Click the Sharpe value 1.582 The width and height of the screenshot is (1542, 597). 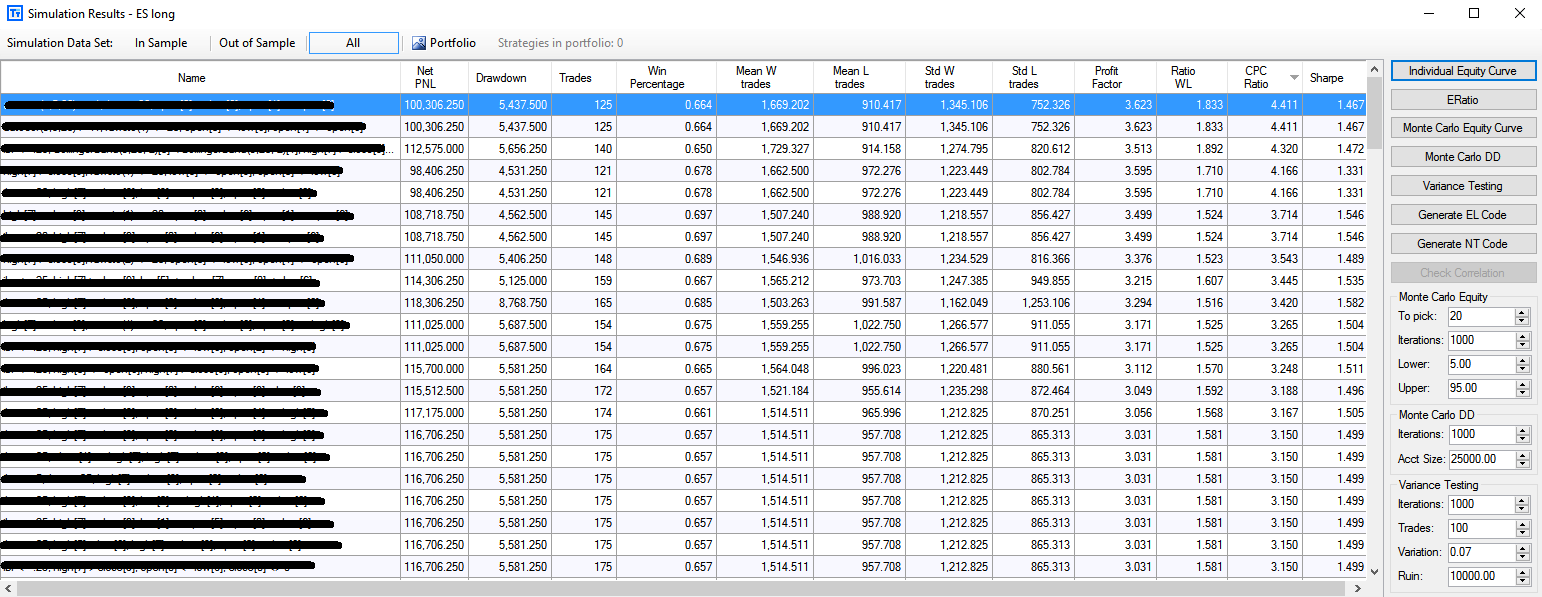click(1334, 303)
